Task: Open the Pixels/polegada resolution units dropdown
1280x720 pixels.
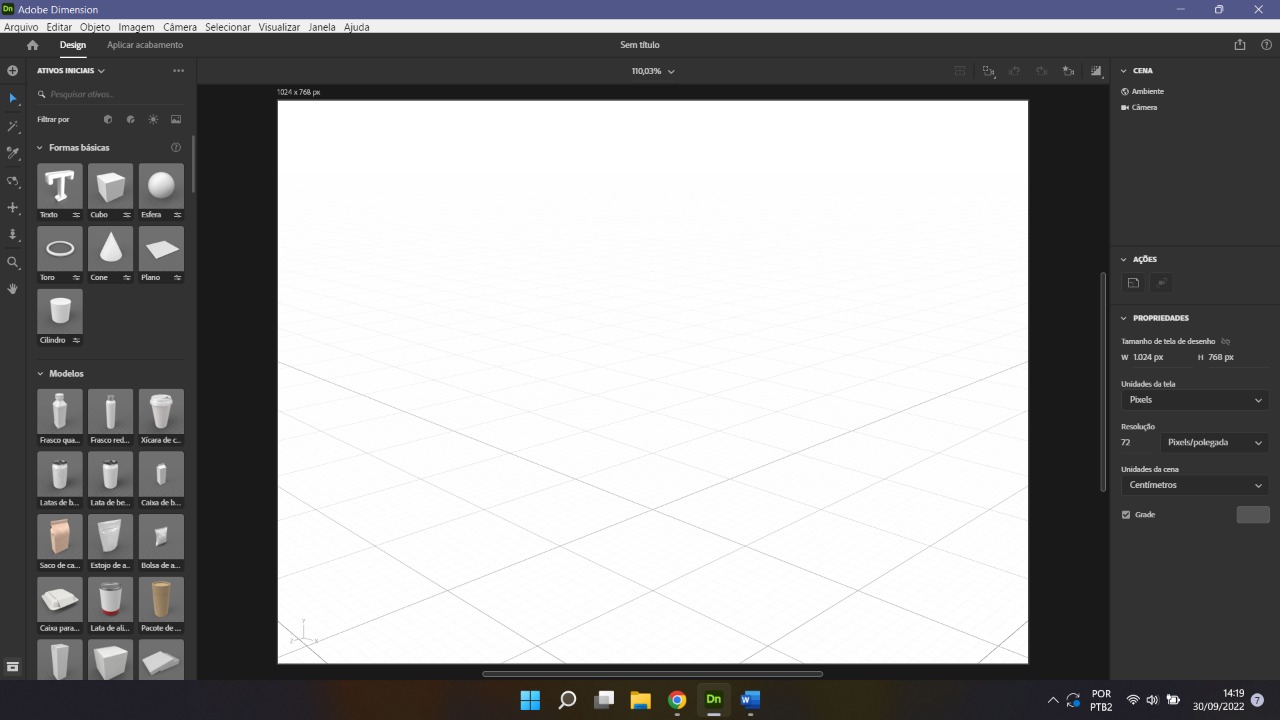Action: pos(1214,442)
